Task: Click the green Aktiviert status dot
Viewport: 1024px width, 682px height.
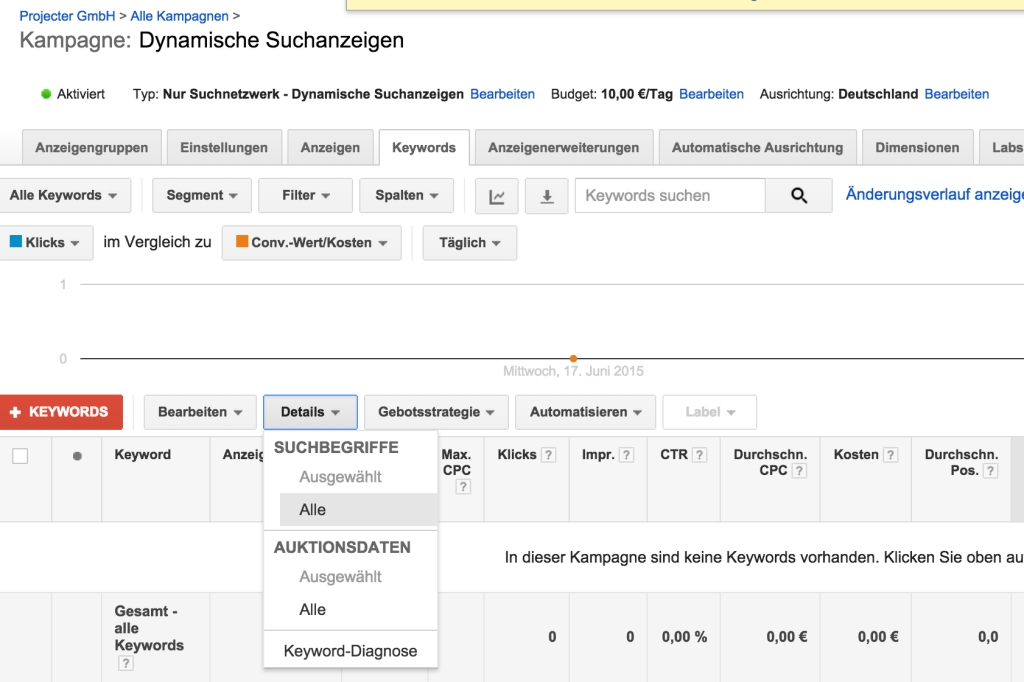Action: tap(46, 94)
